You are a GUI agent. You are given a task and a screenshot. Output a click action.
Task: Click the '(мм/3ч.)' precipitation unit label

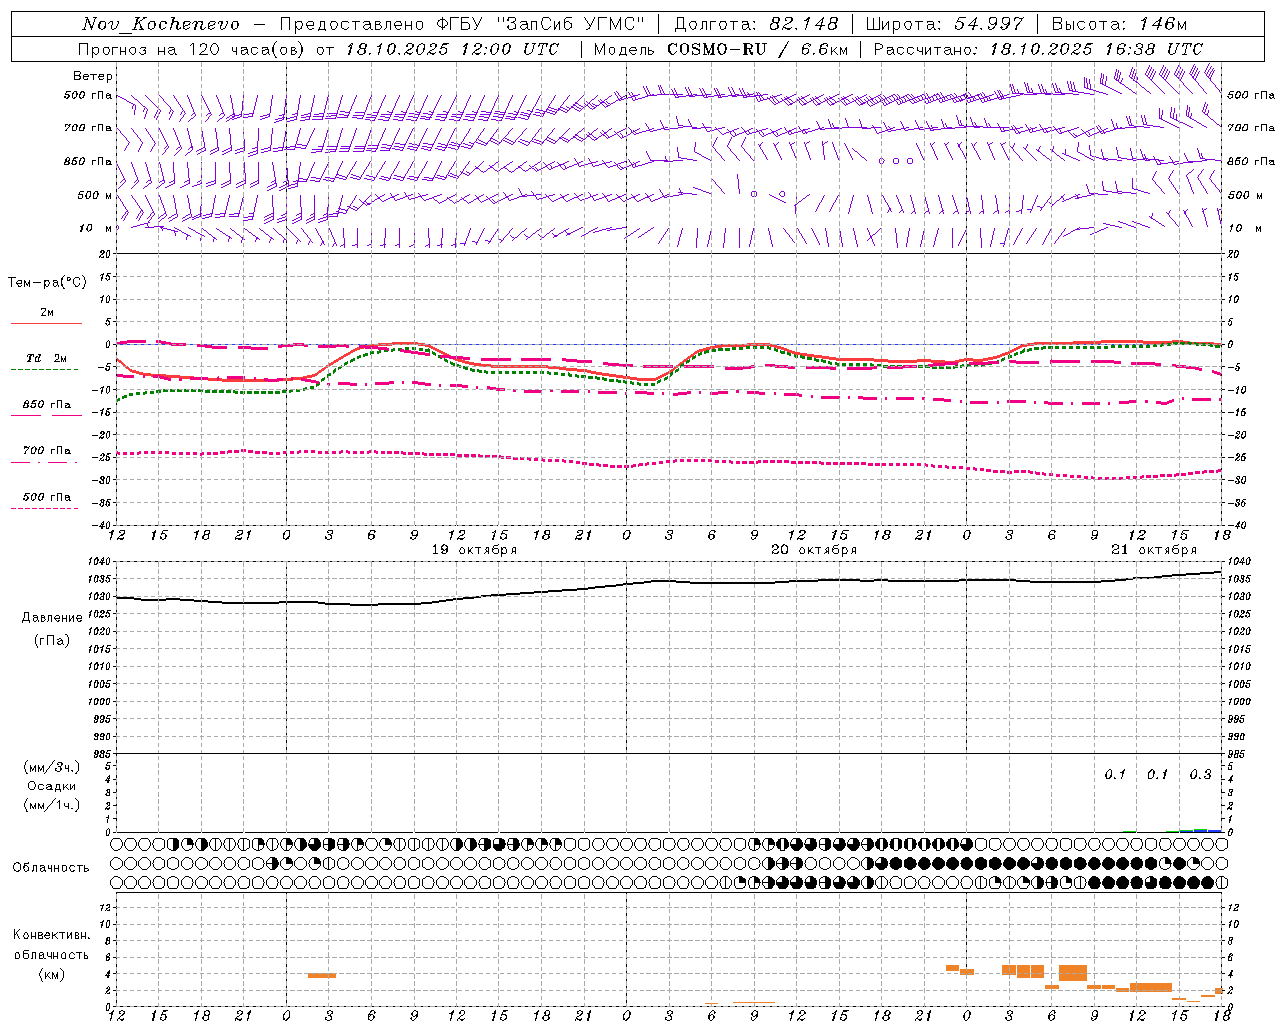click(x=52, y=768)
